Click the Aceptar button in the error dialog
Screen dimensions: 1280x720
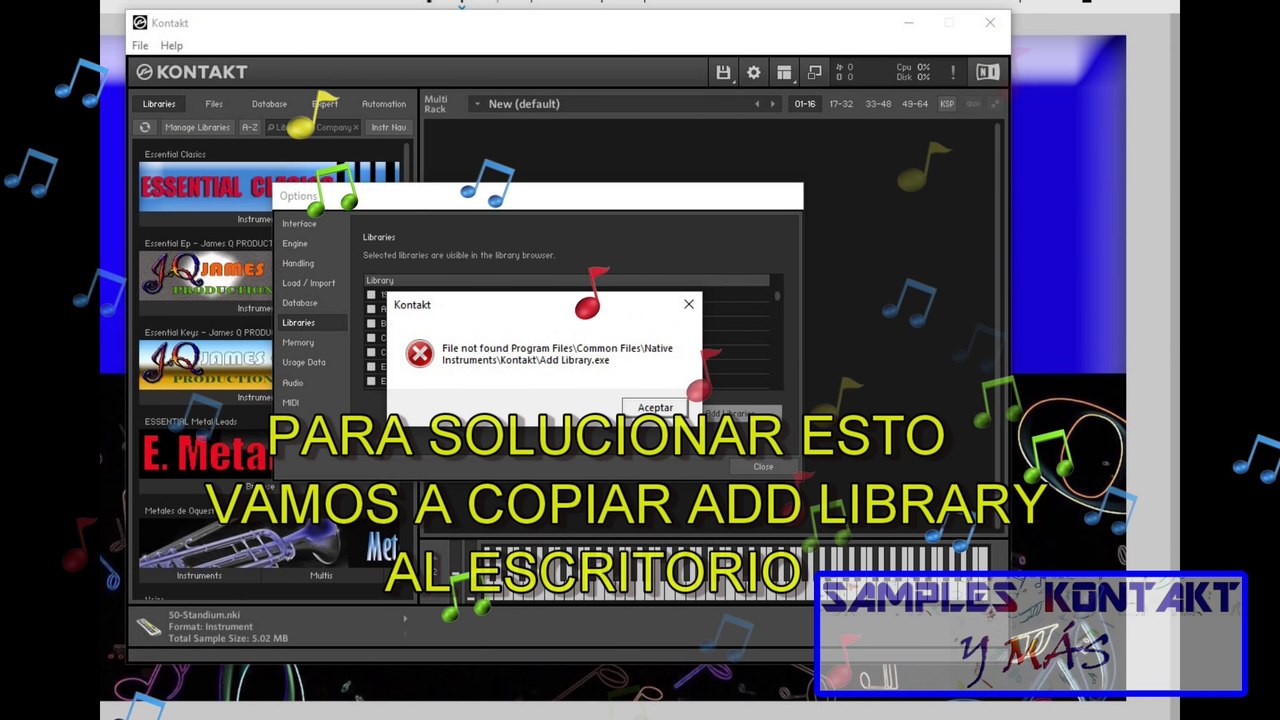tap(655, 407)
